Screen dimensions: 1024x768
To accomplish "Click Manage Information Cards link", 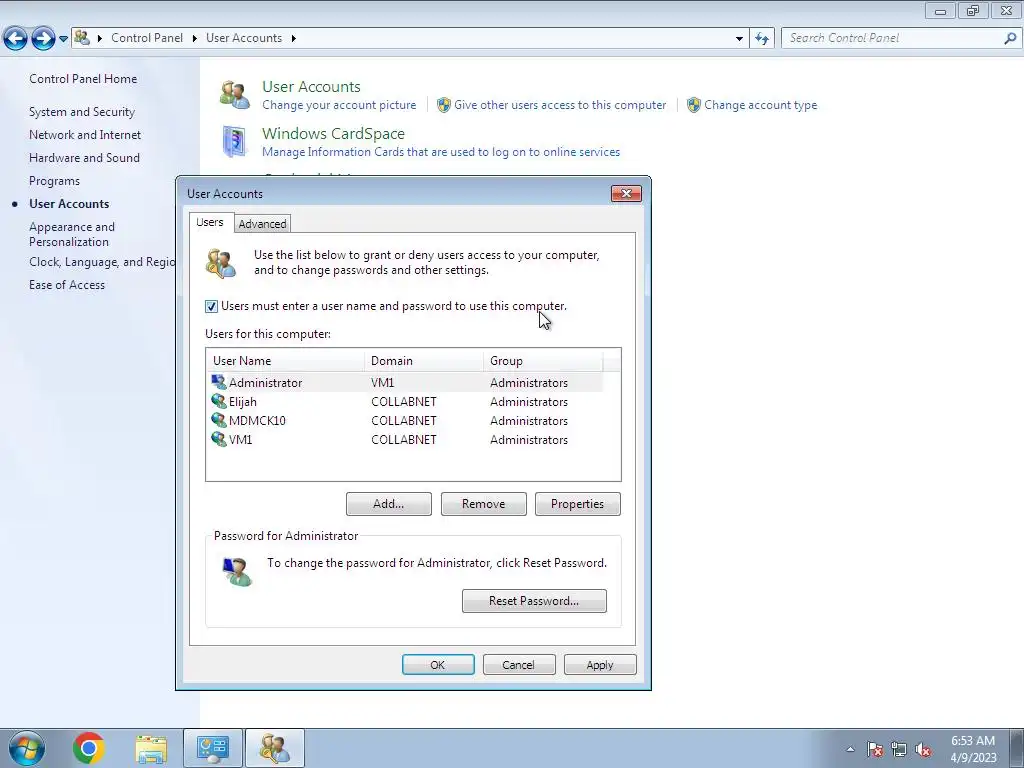I will 441,152.
